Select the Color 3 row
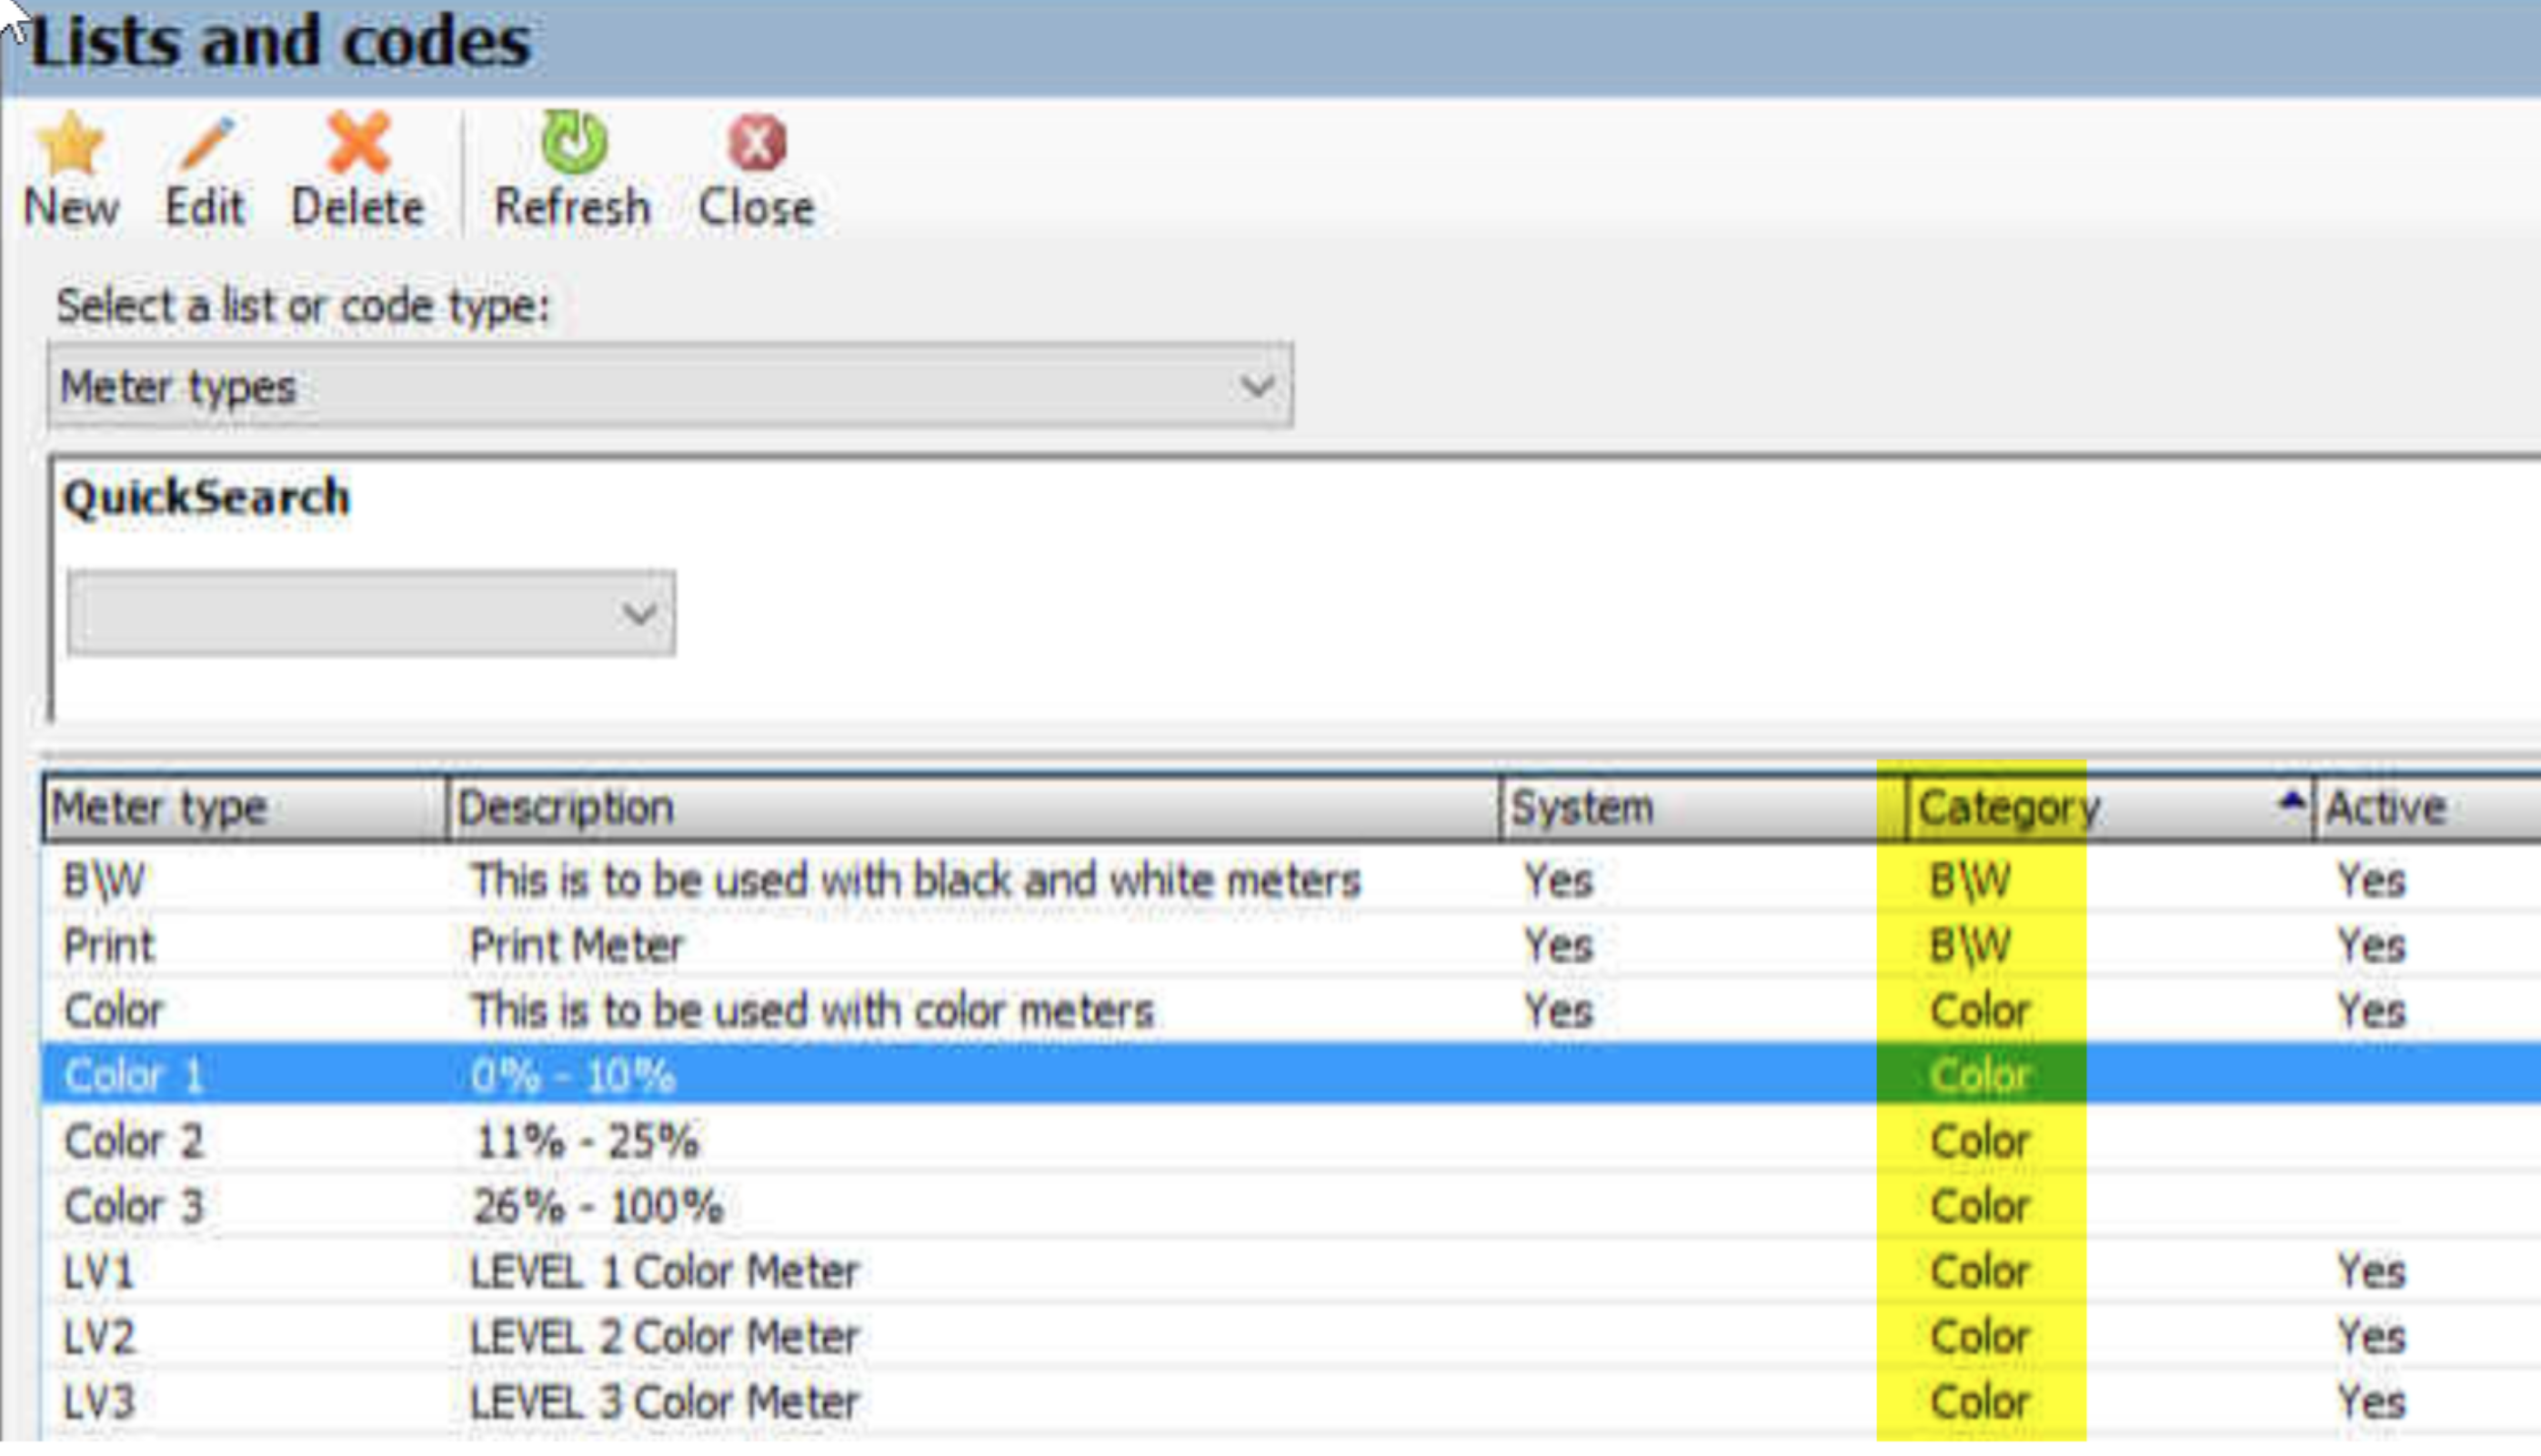This screenshot has height=1456, width=2541. [x=1291, y=1206]
